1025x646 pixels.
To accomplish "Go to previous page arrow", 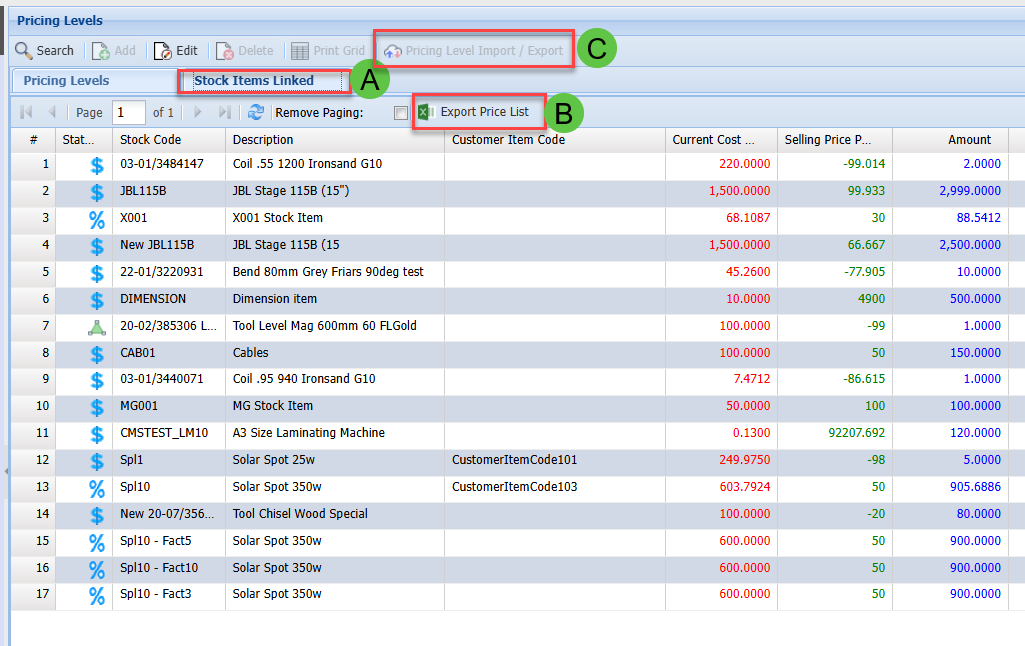I will (x=52, y=113).
